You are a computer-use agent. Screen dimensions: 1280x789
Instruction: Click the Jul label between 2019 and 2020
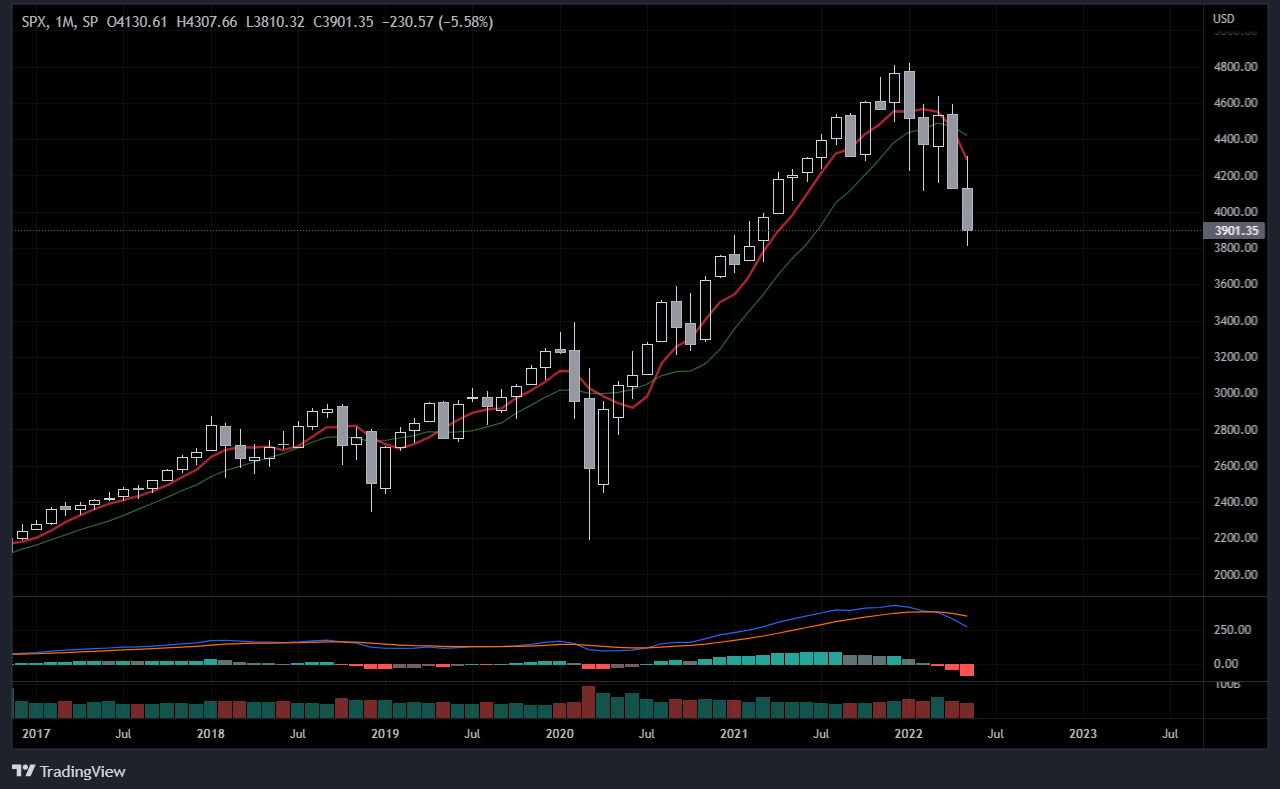click(x=473, y=733)
